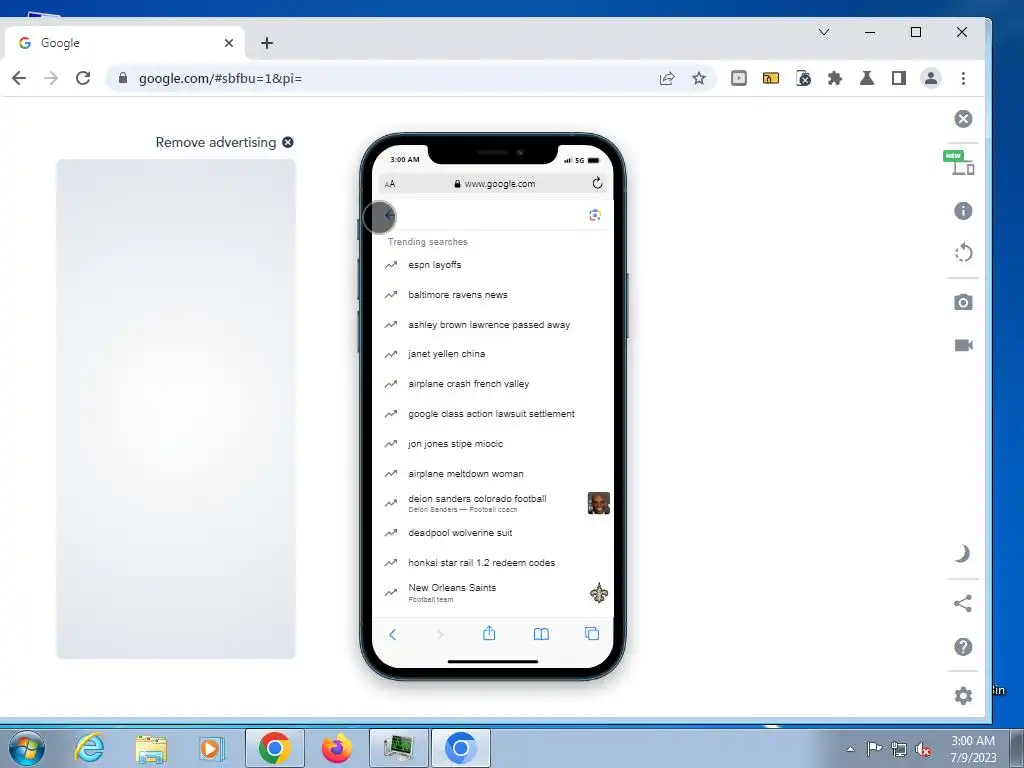
Task: Click the muted volume tray icon
Action: pyautogui.click(x=923, y=749)
